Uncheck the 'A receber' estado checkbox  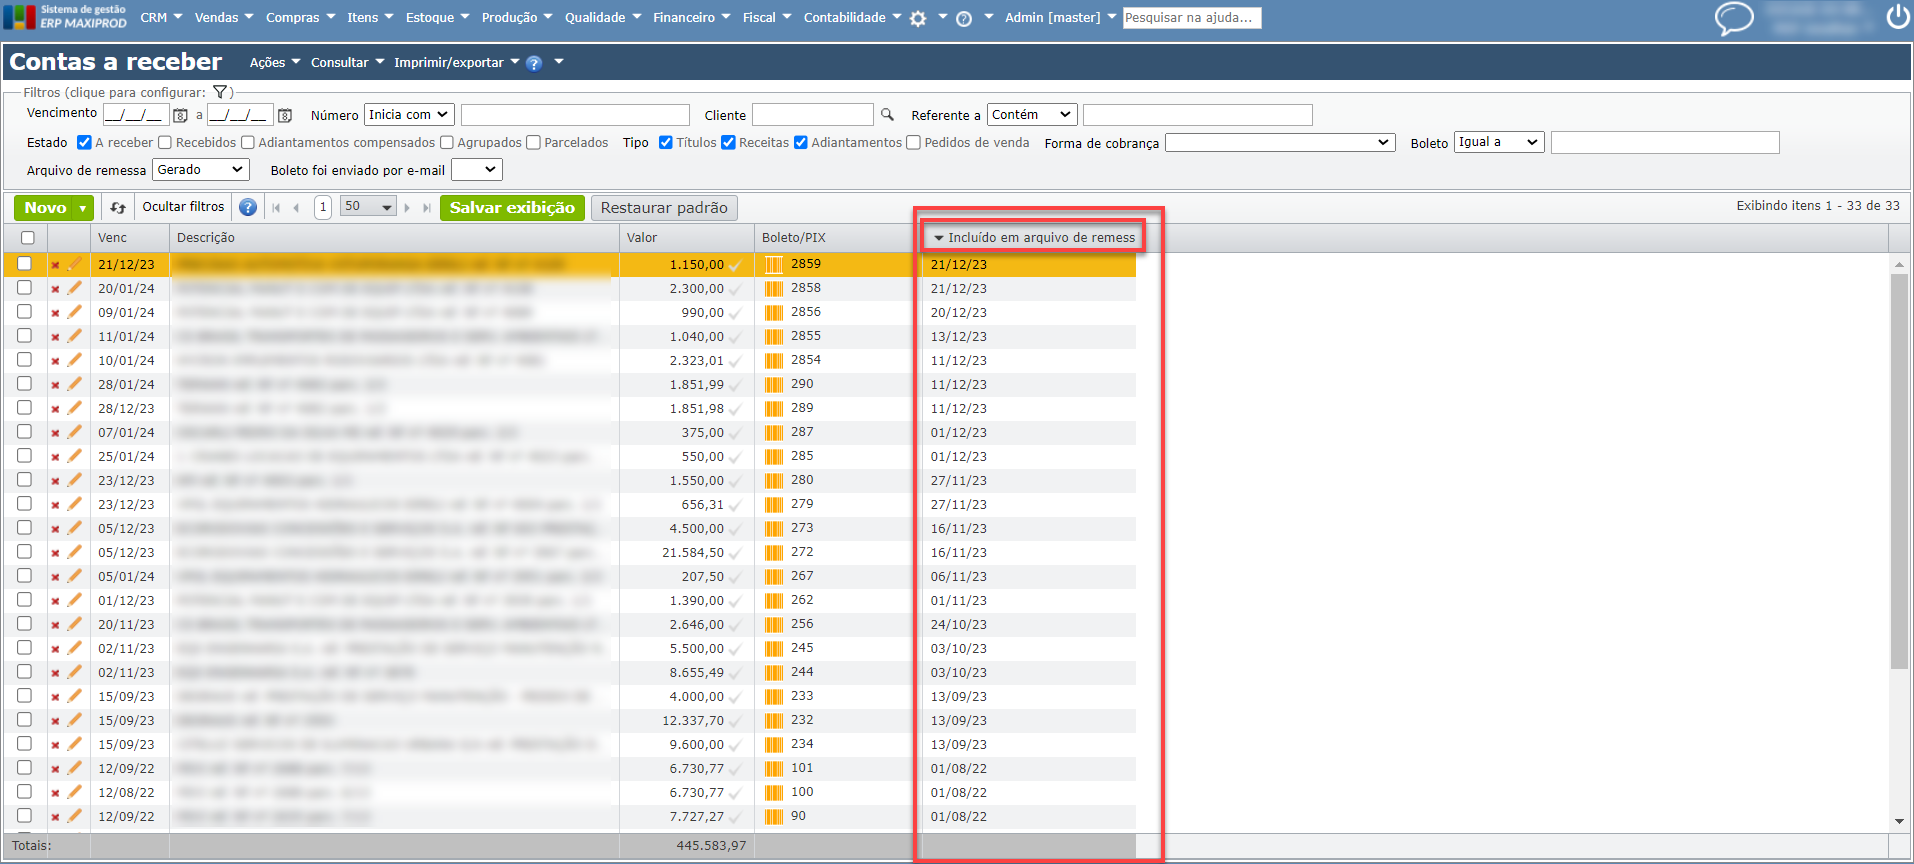pyautogui.click(x=85, y=143)
